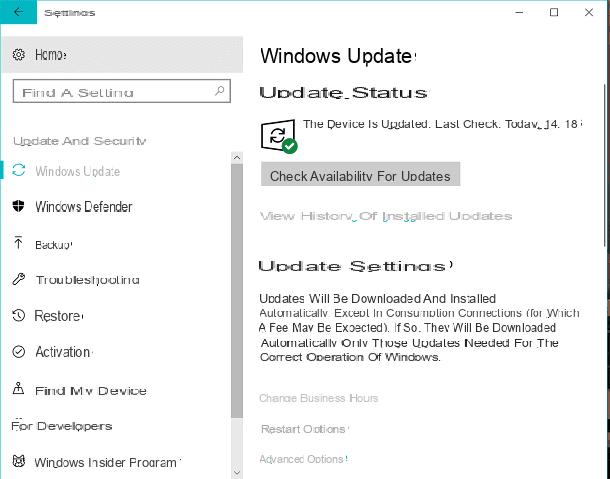Screen dimensions: 610x479
Task: Click the update status icon with the green check
Action: click(x=279, y=137)
